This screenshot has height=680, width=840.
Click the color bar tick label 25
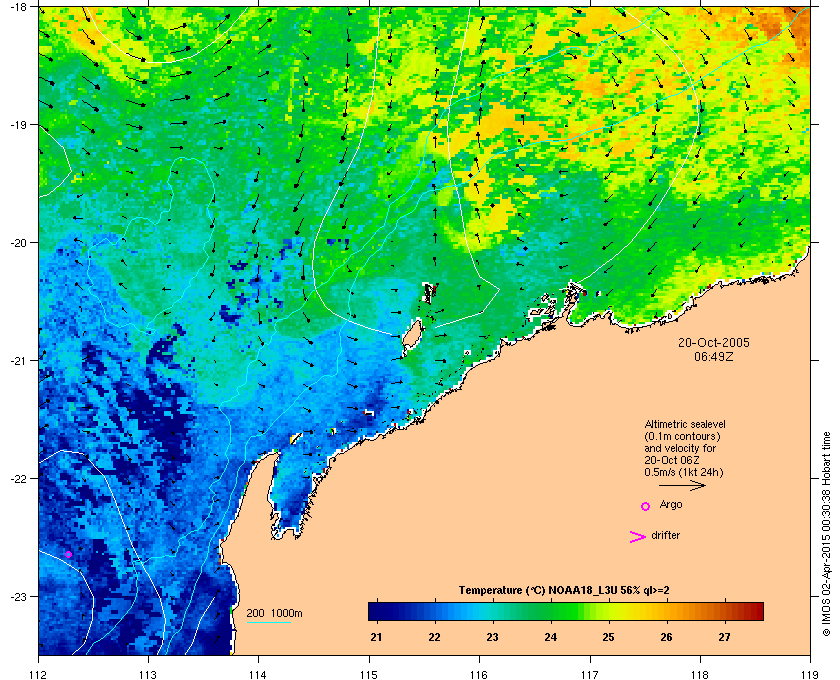(x=608, y=637)
